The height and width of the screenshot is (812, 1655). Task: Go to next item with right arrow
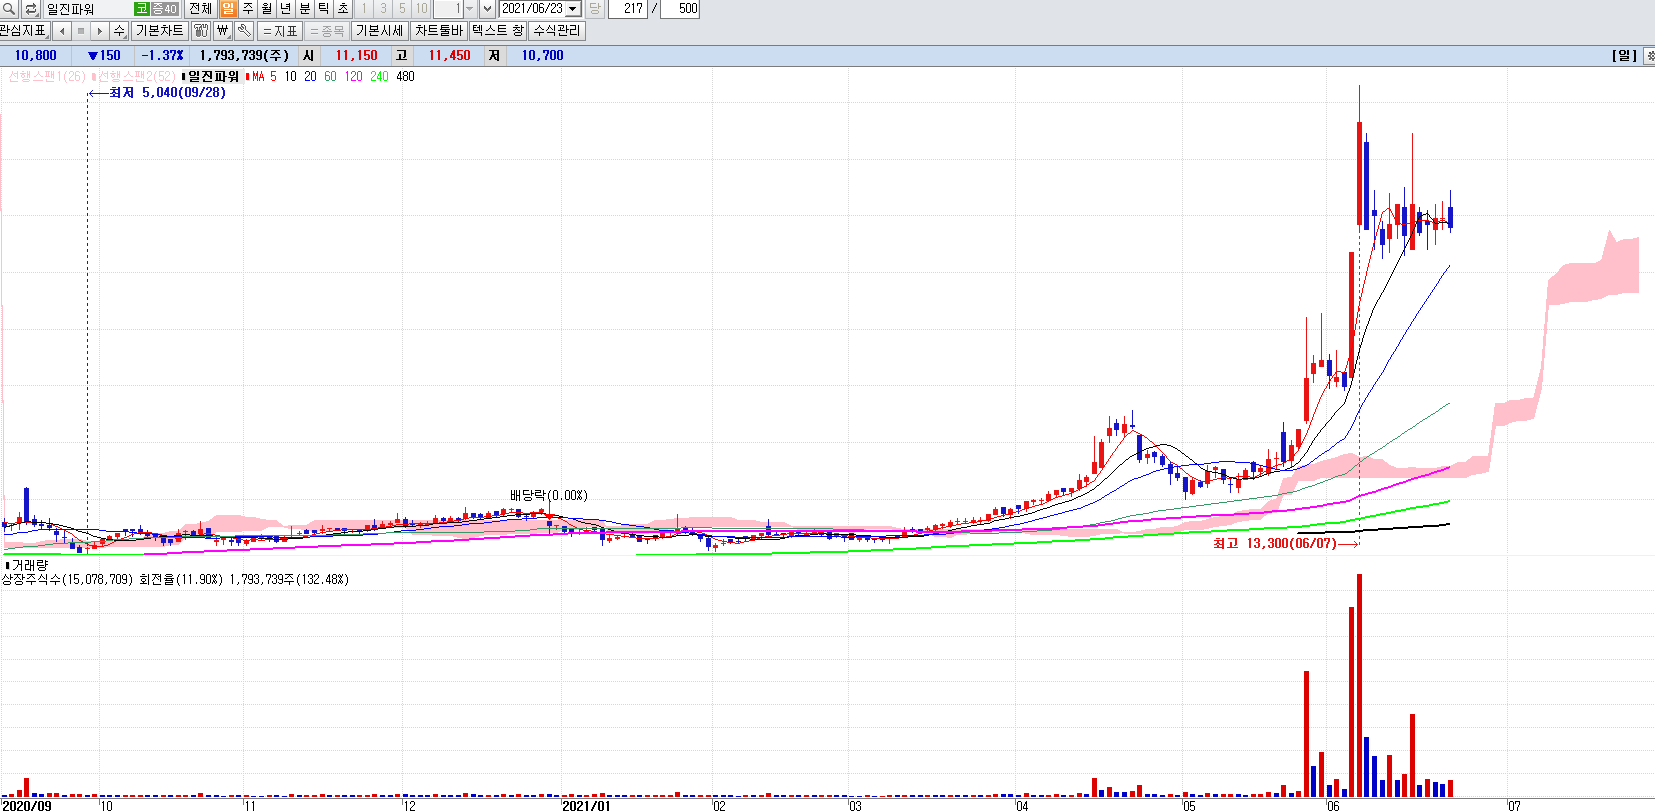(100, 31)
